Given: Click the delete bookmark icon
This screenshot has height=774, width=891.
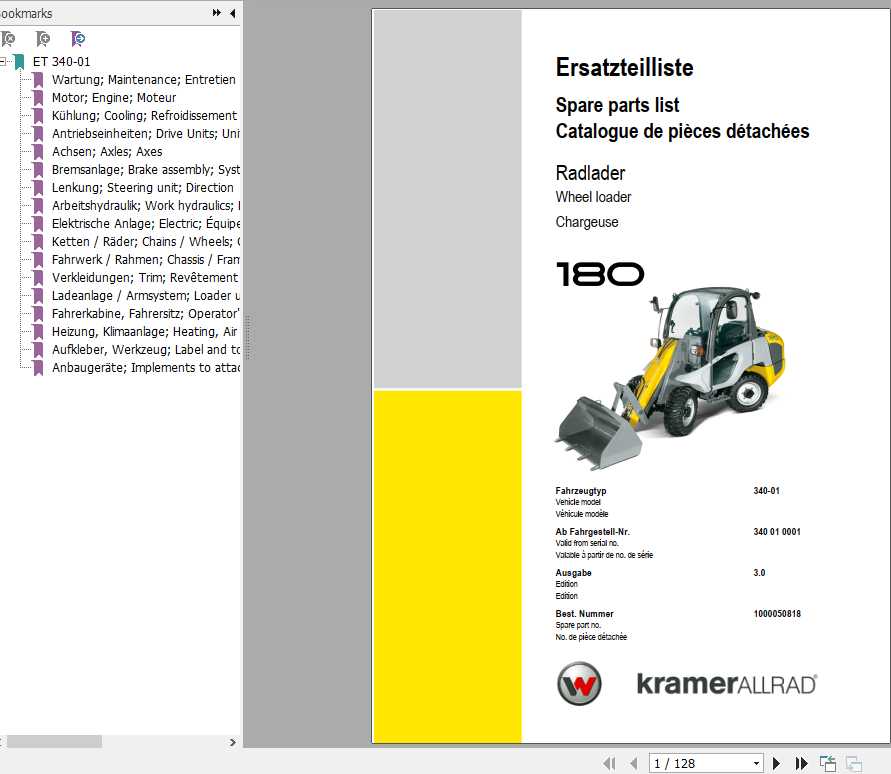Looking at the screenshot, I should [8, 39].
